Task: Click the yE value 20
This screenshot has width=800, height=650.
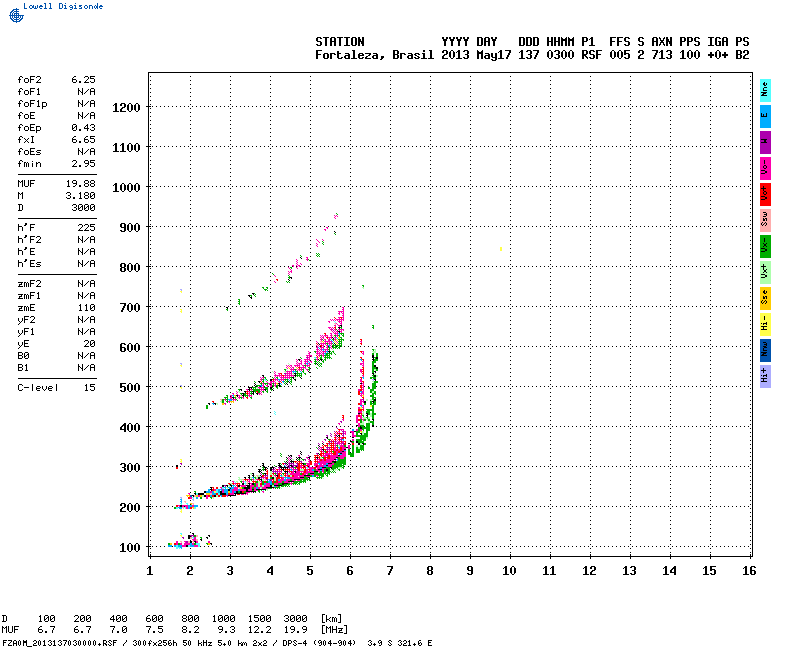Action: coord(89,344)
